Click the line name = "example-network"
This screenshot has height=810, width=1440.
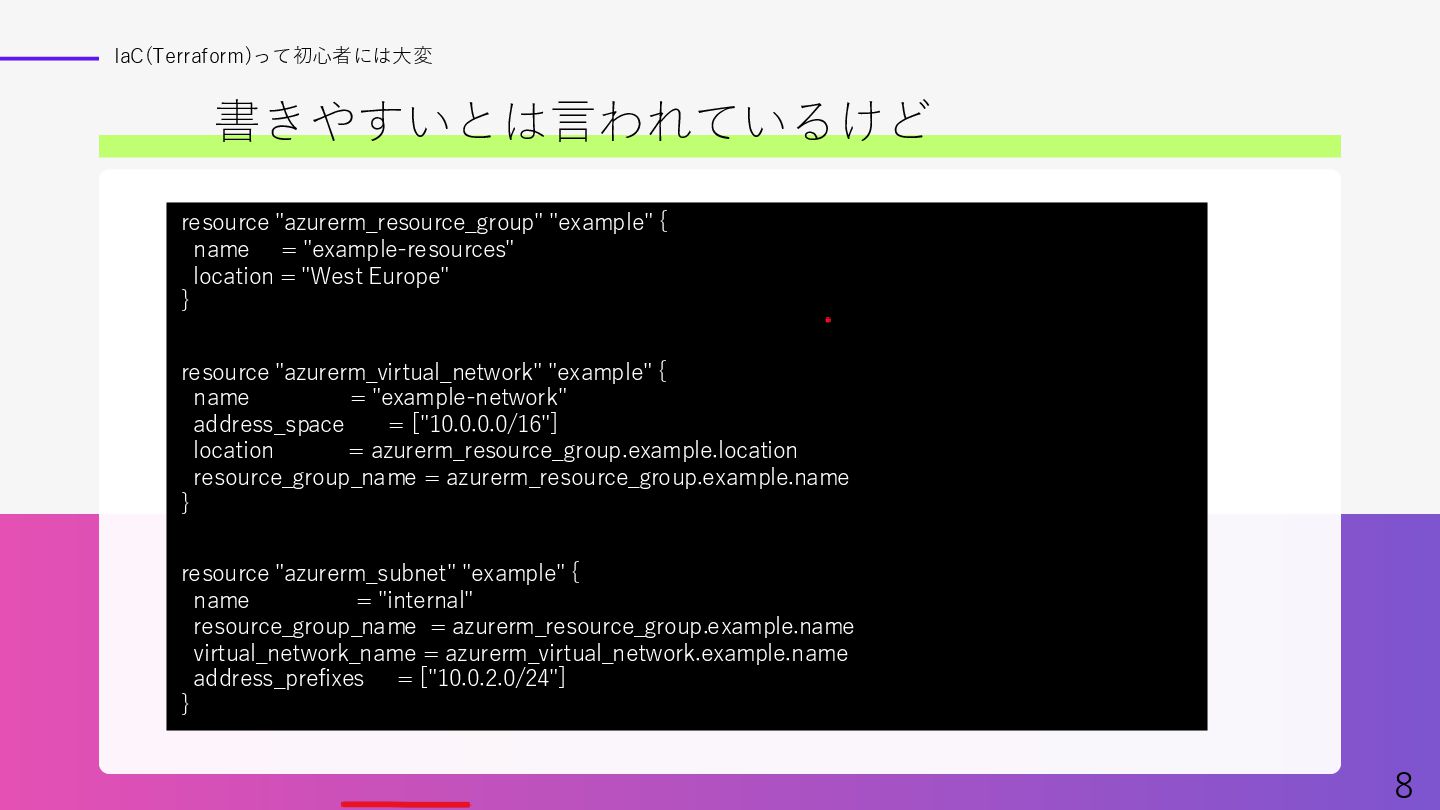[x=380, y=398]
